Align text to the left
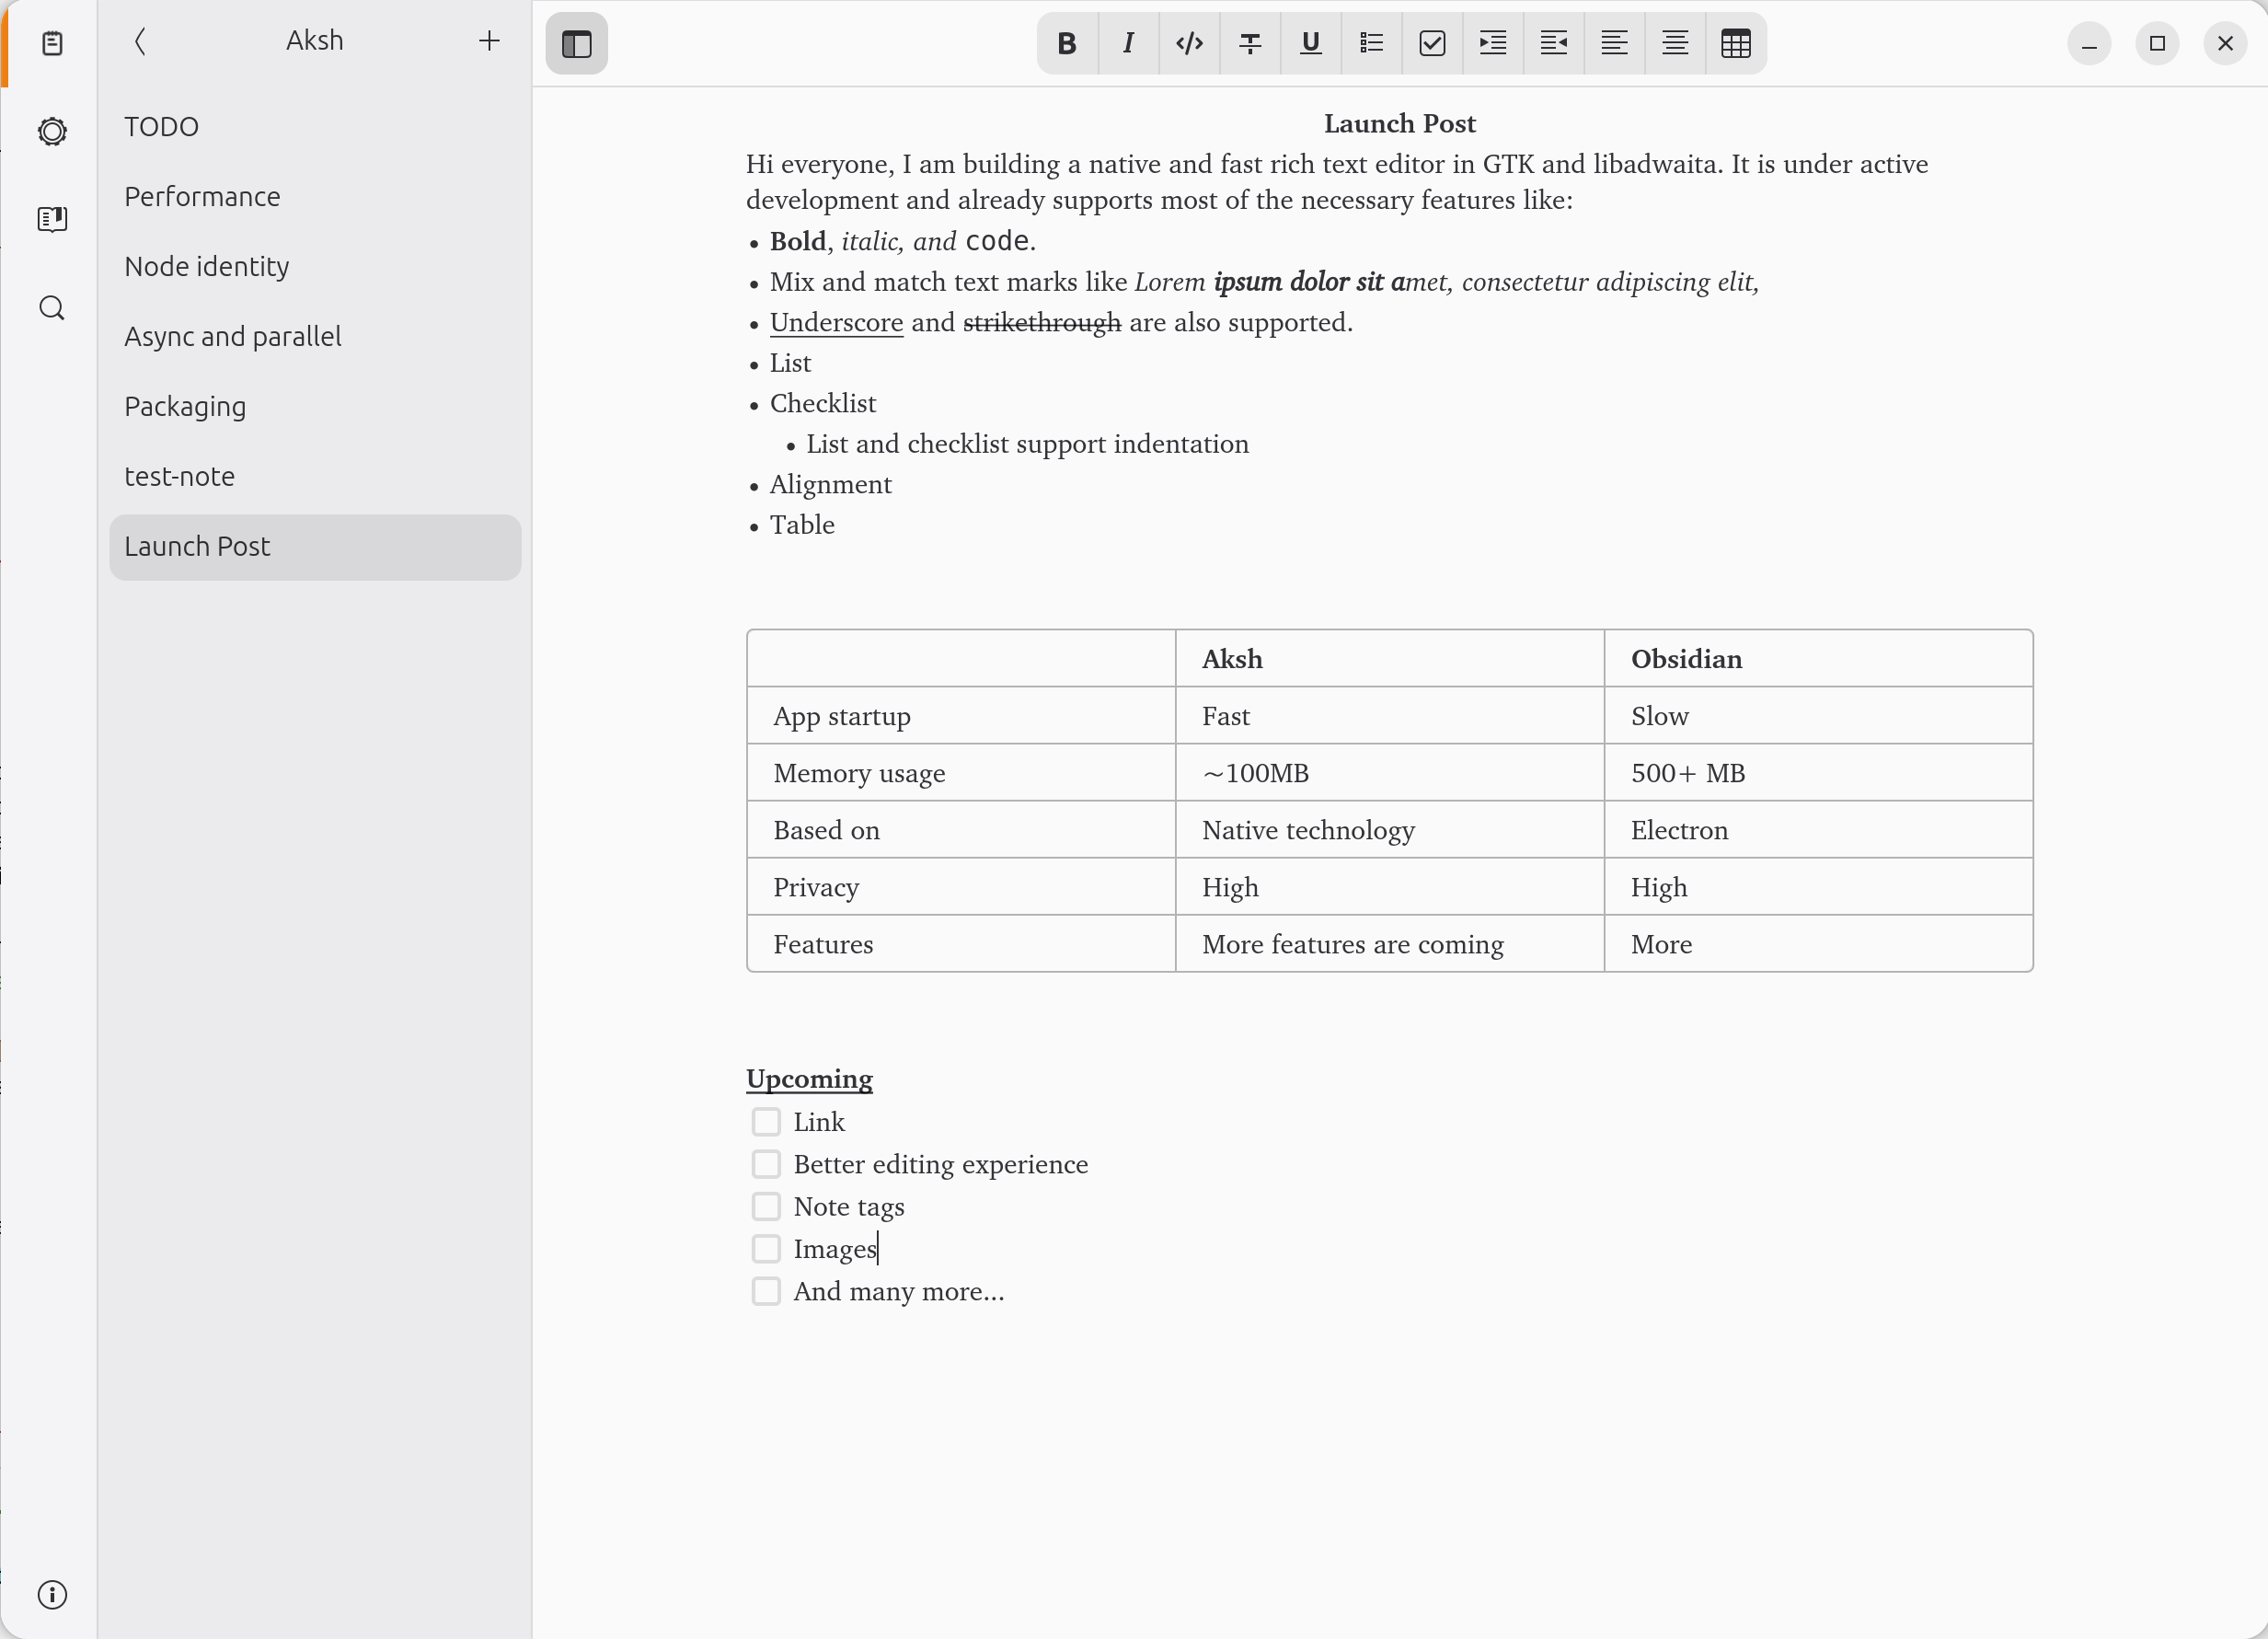The width and height of the screenshot is (2268, 1639). click(x=1614, y=43)
